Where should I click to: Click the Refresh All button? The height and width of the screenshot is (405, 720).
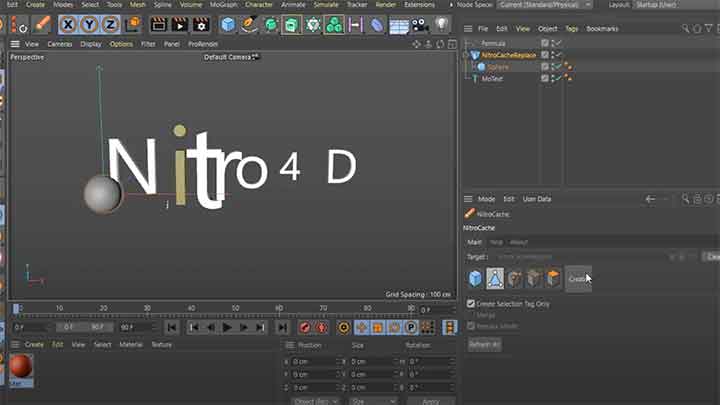coord(484,344)
